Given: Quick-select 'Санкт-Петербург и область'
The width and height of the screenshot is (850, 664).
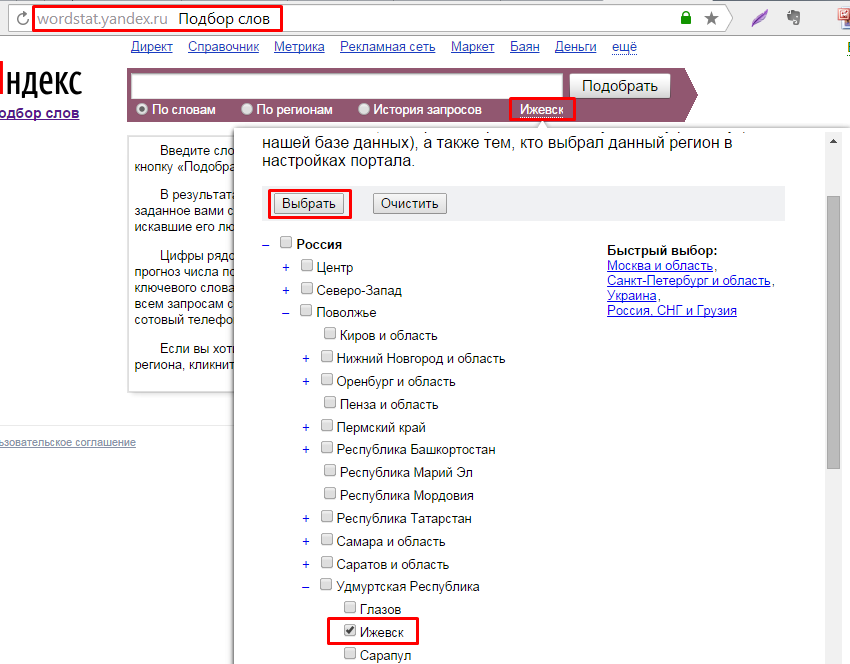Looking at the screenshot, I should click(688, 281).
